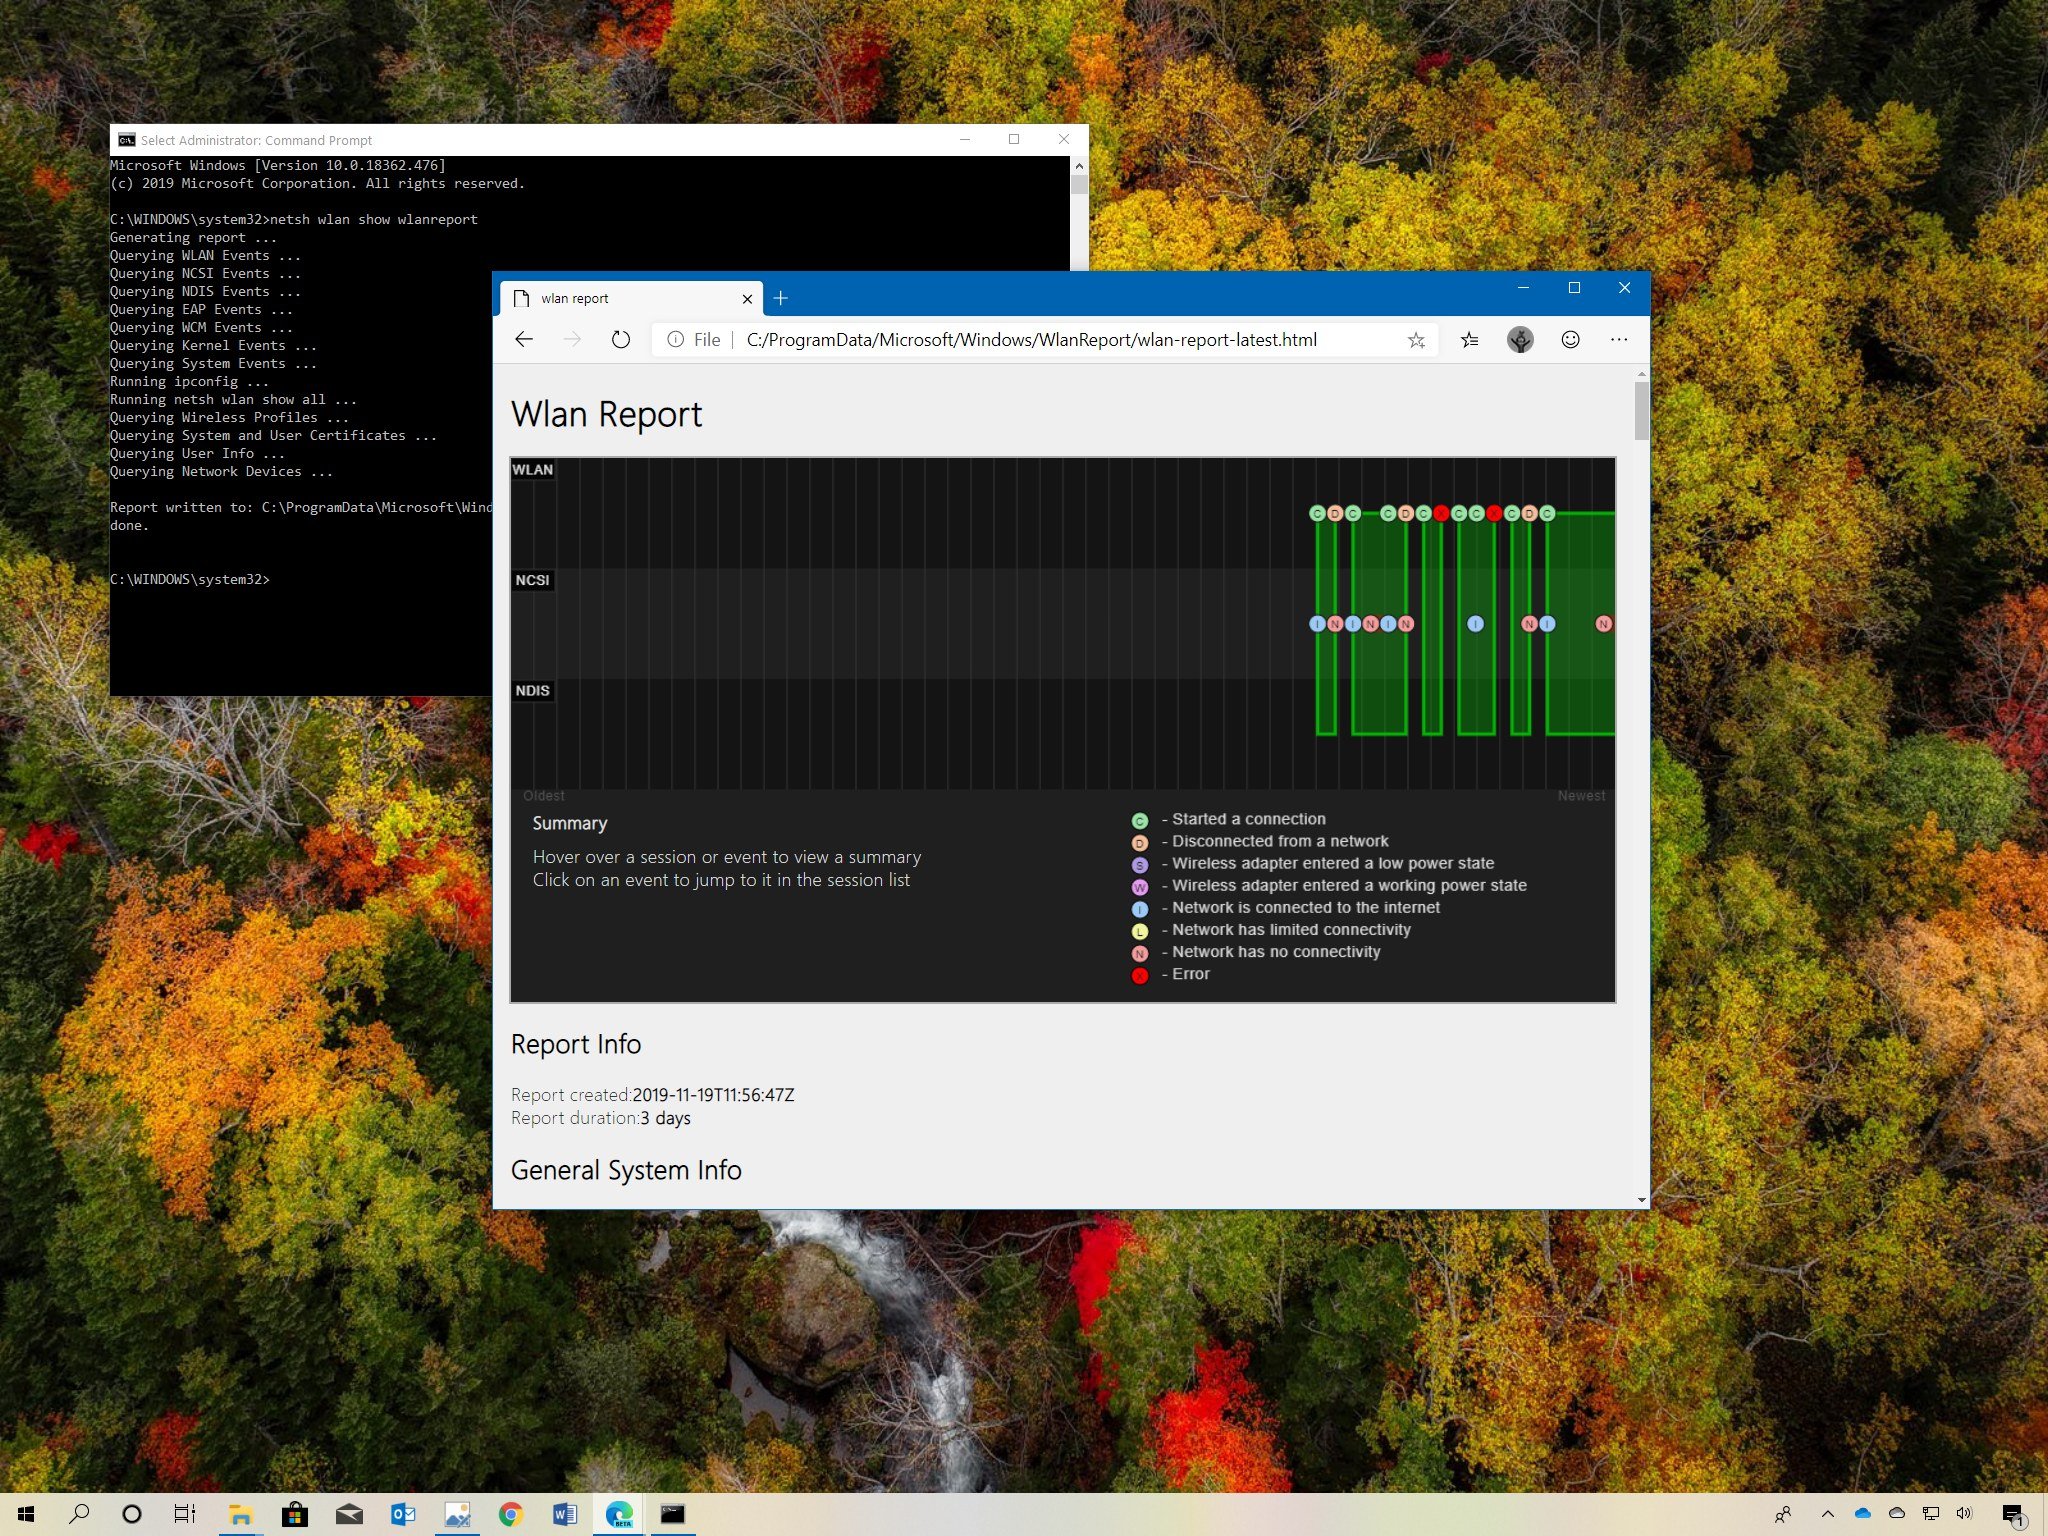
Task: Click the smiley feedback icon
Action: click(1571, 340)
